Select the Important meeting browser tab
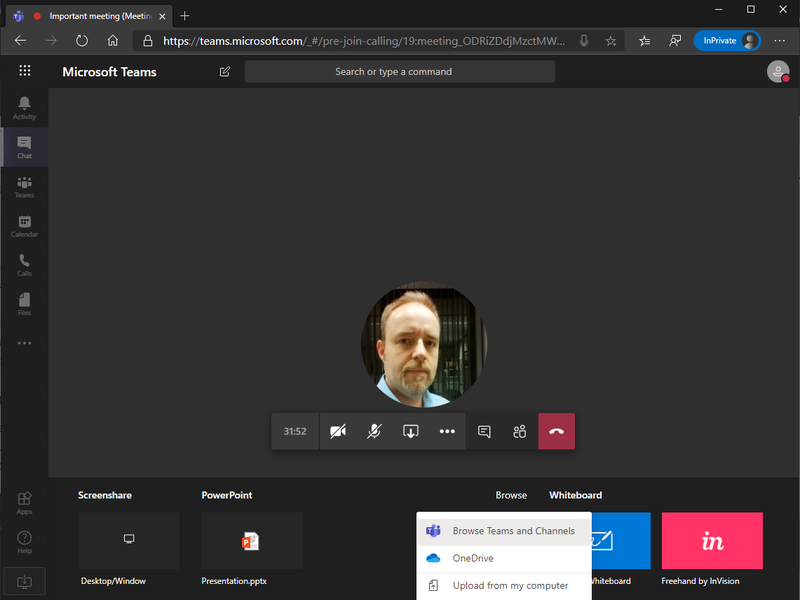Screen dimensions: 800x600 click(x=89, y=16)
